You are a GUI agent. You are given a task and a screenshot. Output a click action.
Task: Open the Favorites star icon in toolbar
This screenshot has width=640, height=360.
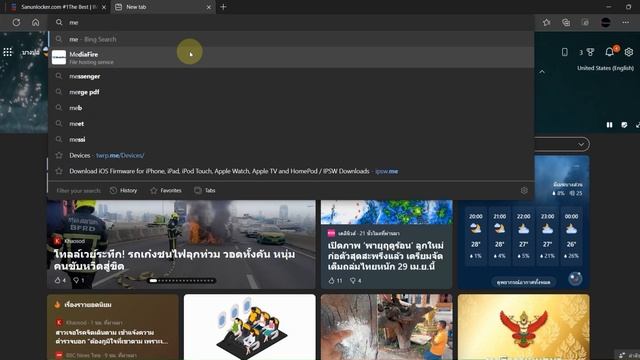547,22
